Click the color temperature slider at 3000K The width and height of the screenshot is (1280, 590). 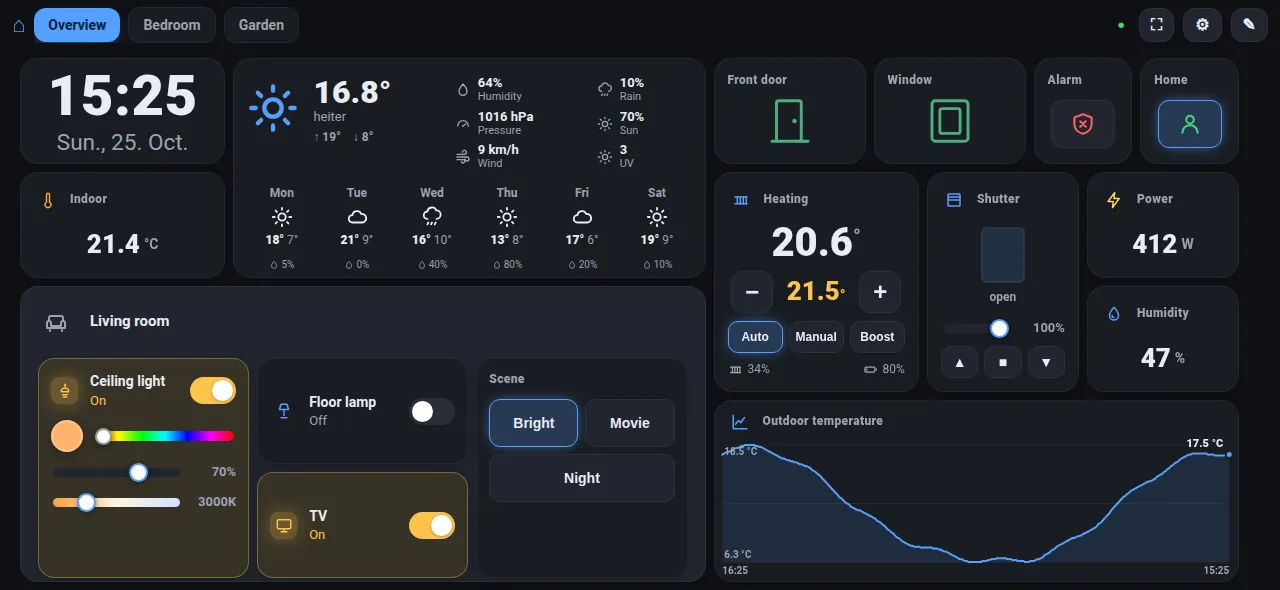pos(116,502)
